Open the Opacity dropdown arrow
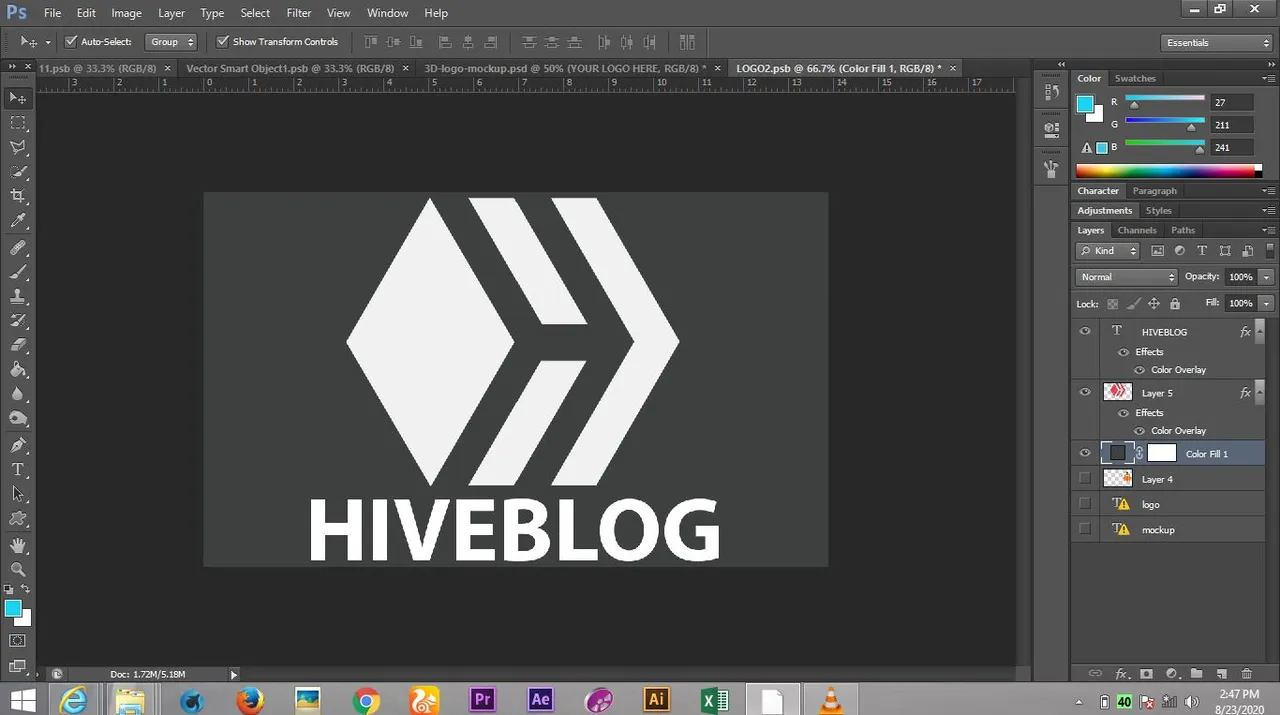This screenshot has width=1280, height=715. 1267,277
